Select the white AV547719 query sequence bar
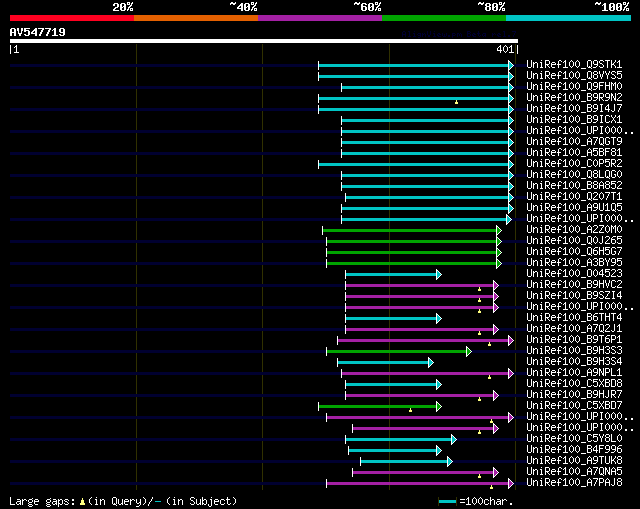This screenshot has width=640, height=509. (x=264, y=41)
